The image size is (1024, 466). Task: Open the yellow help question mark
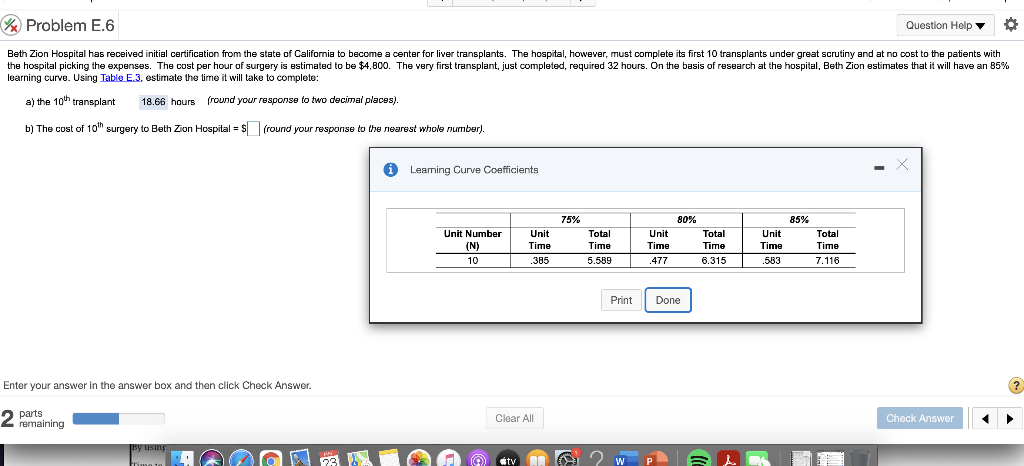click(1016, 386)
